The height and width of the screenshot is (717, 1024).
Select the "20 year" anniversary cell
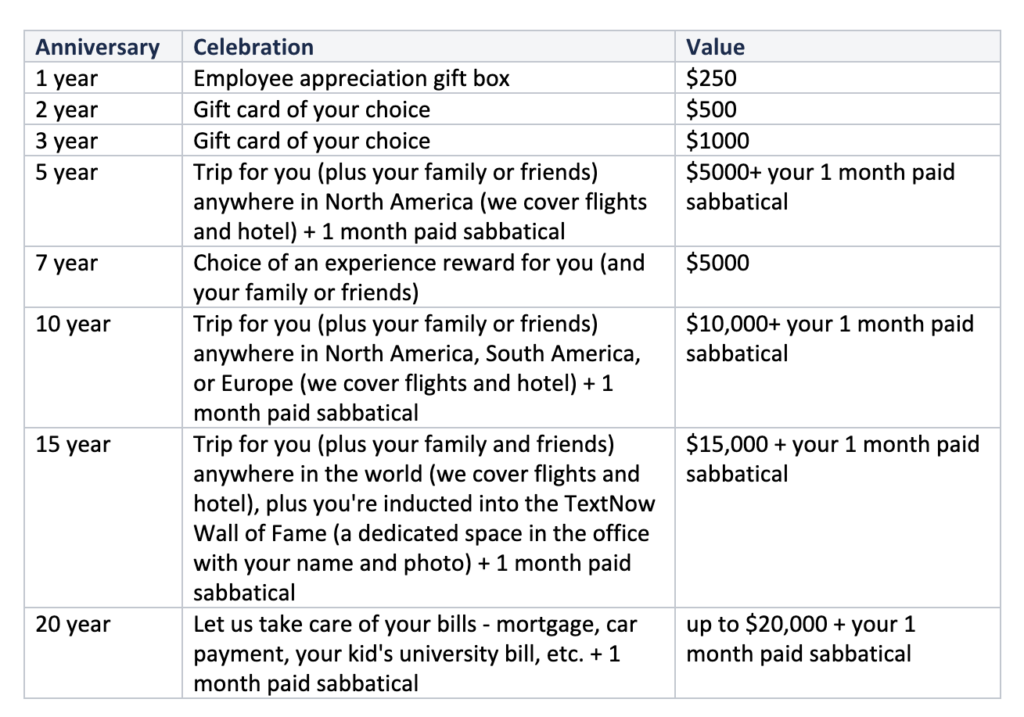[x=72, y=624]
